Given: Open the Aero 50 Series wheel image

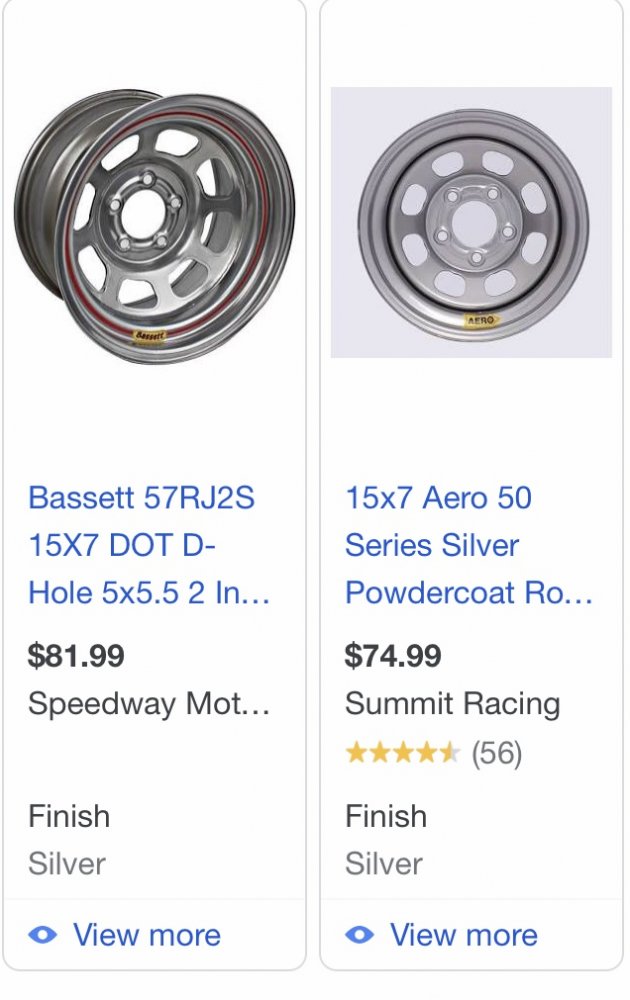Looking at the screenshot, I should 471,222.
